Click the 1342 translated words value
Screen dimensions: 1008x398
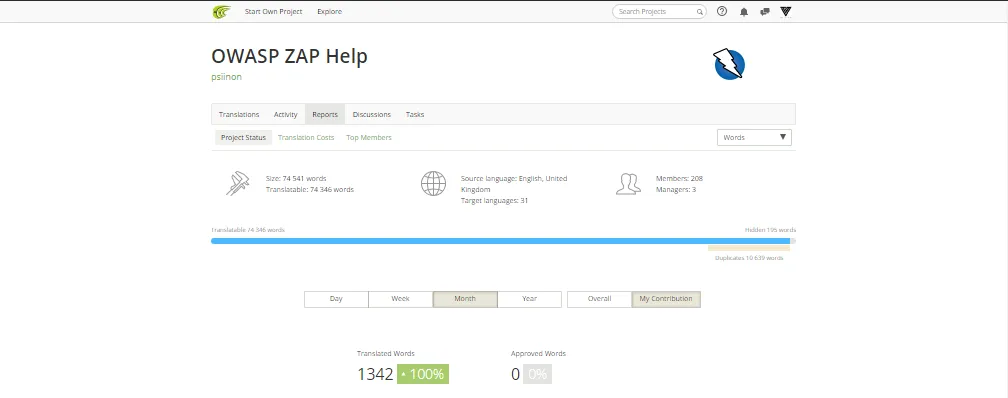tap(375, 374)
